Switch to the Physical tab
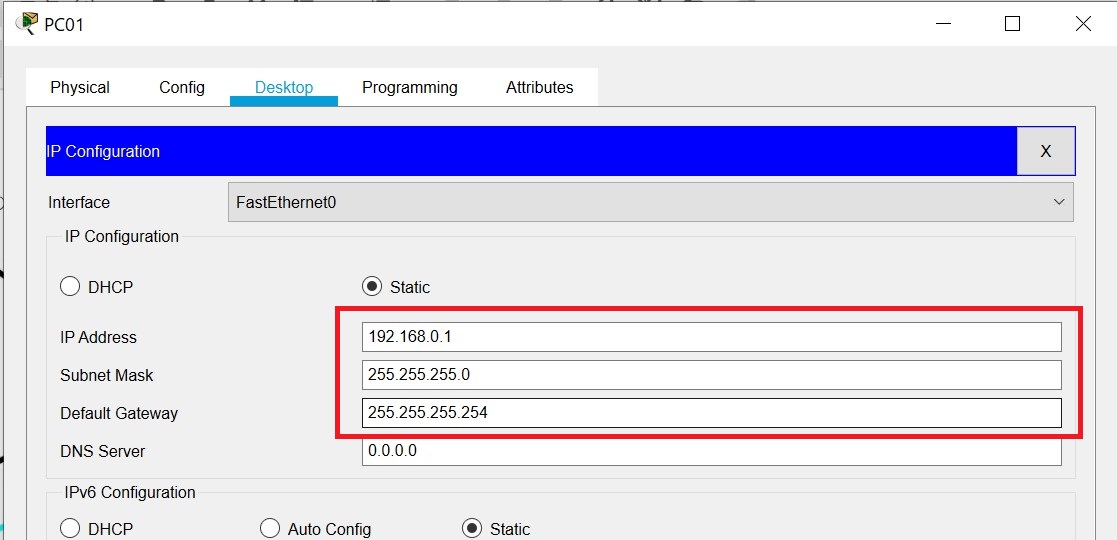This screenshot has height=540, width=1117. click(x=80, y=87)
